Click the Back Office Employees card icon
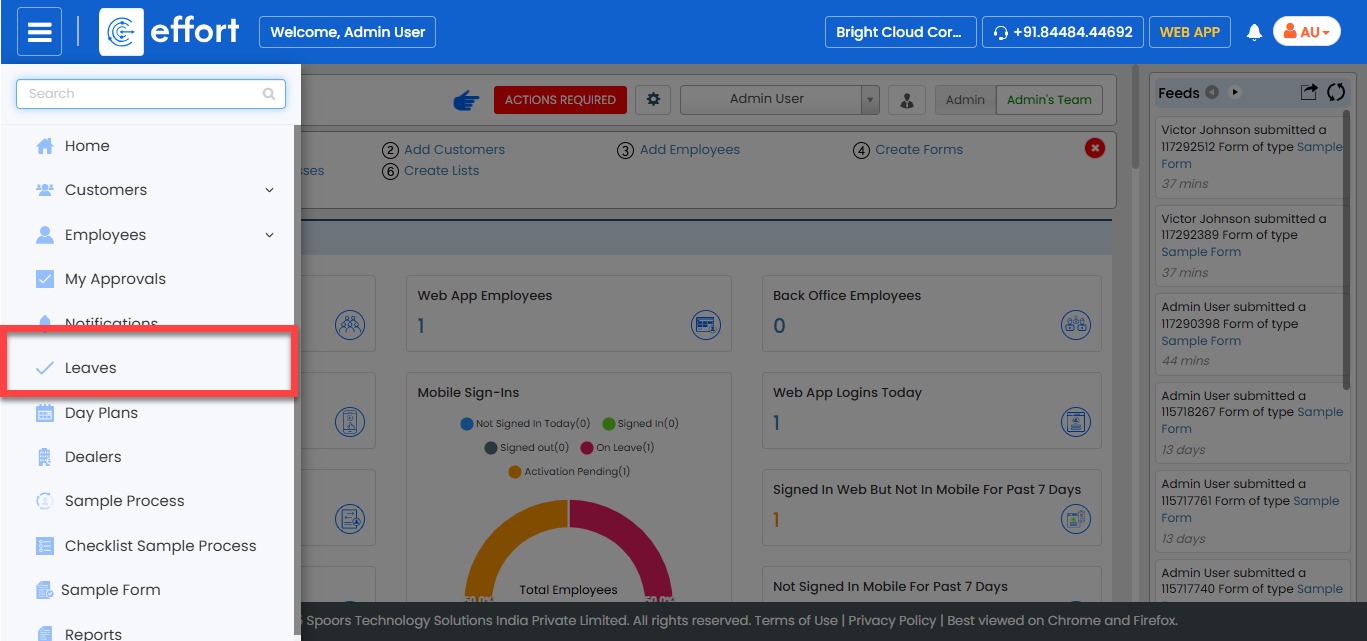The width and height of the screenshot is (1367, 641). coord(1075,324)
